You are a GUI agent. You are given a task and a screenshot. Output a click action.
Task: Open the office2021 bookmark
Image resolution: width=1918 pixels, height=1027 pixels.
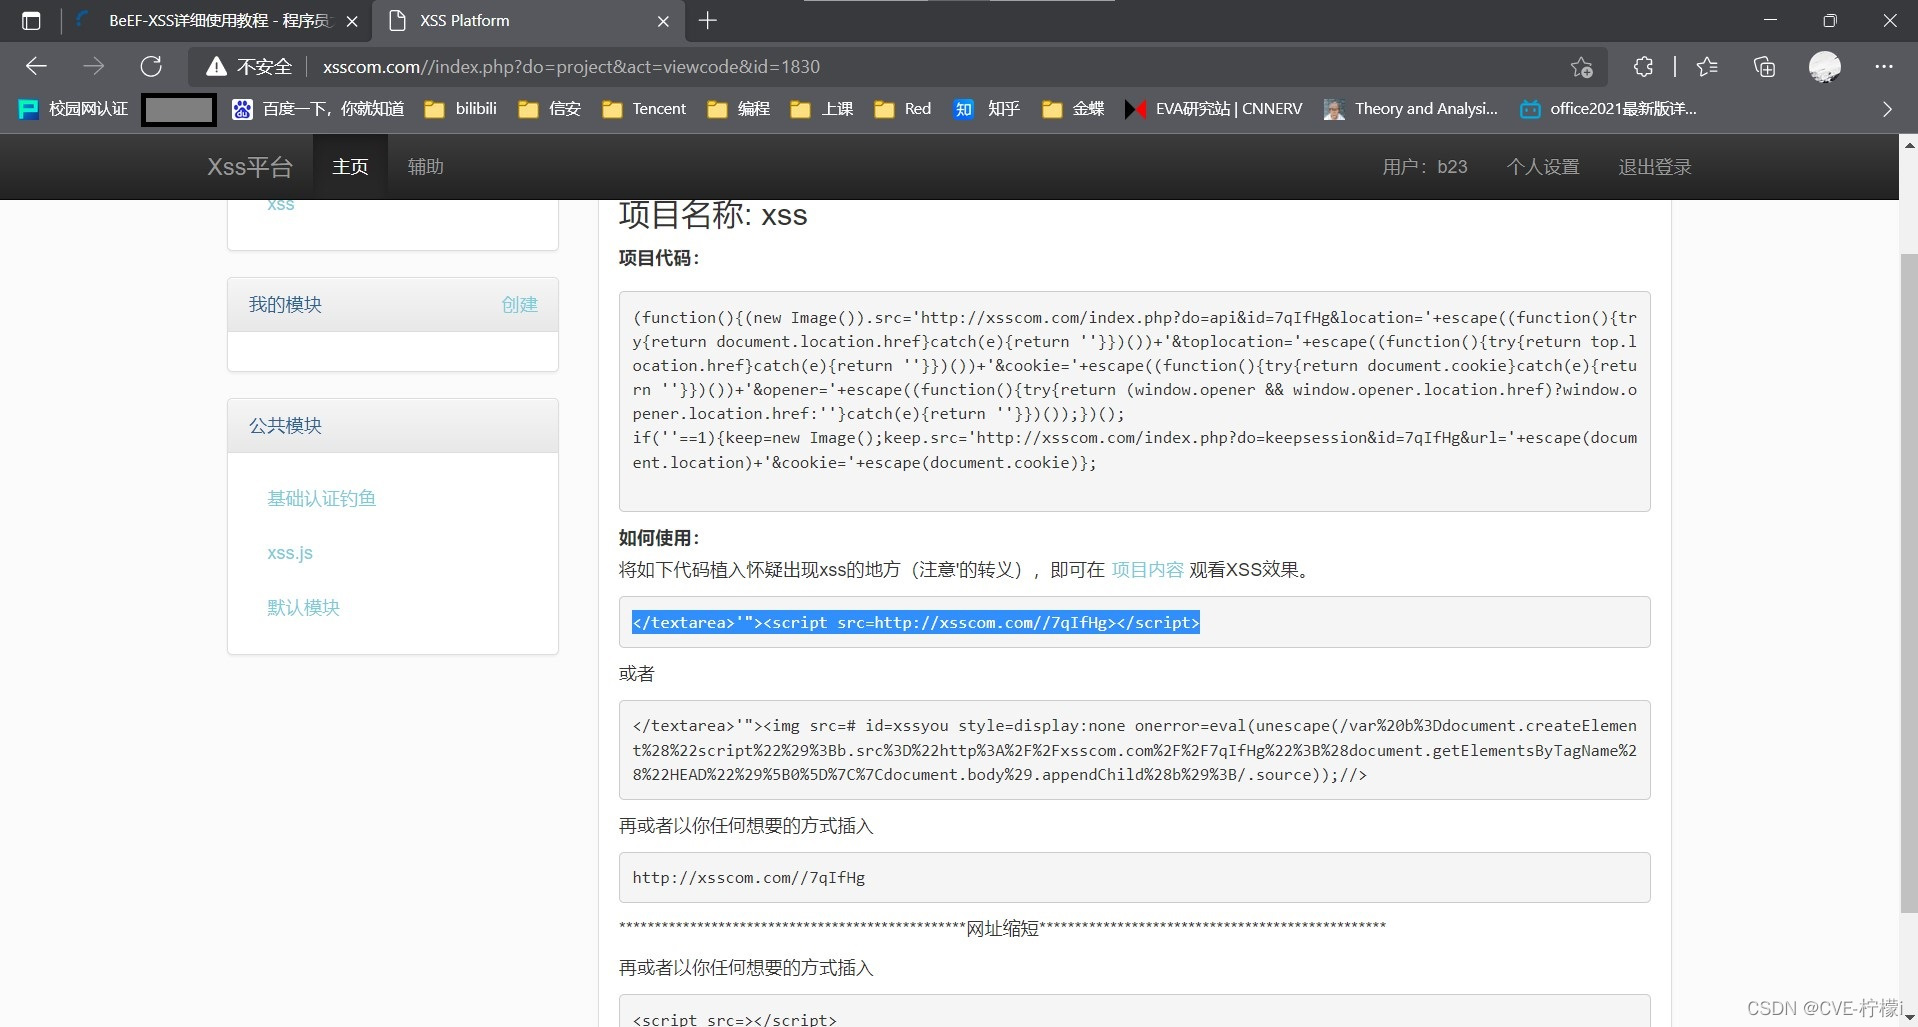[1608, 109]
